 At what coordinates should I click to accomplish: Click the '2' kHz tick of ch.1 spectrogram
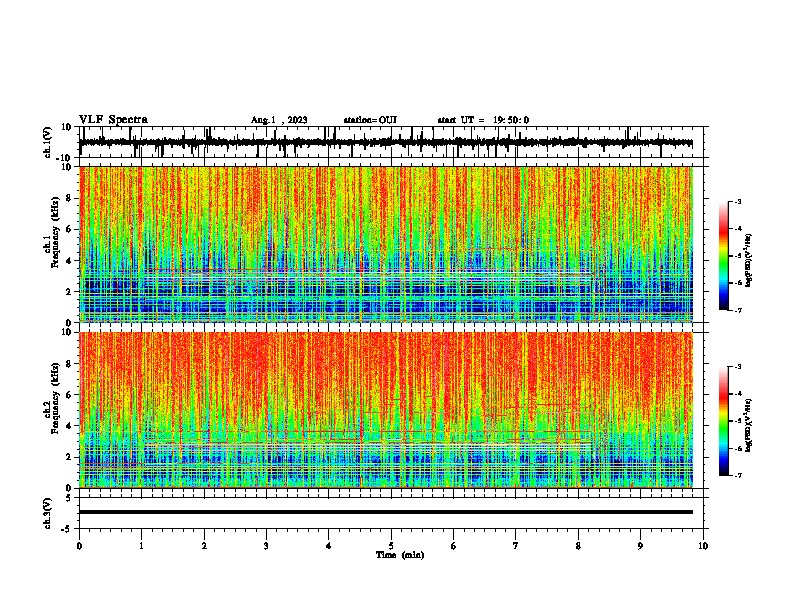(70, 292)
